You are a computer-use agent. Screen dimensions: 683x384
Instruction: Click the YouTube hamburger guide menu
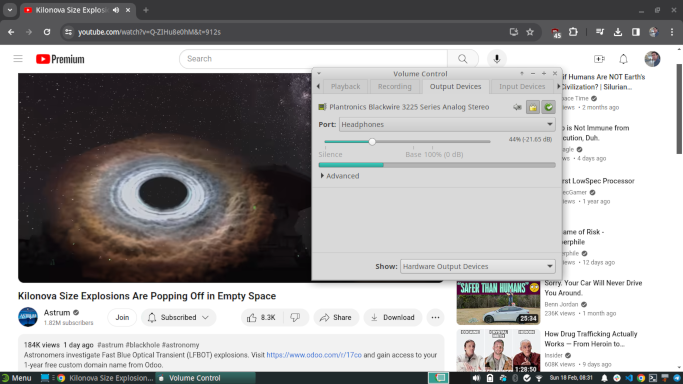coord(18,59)
